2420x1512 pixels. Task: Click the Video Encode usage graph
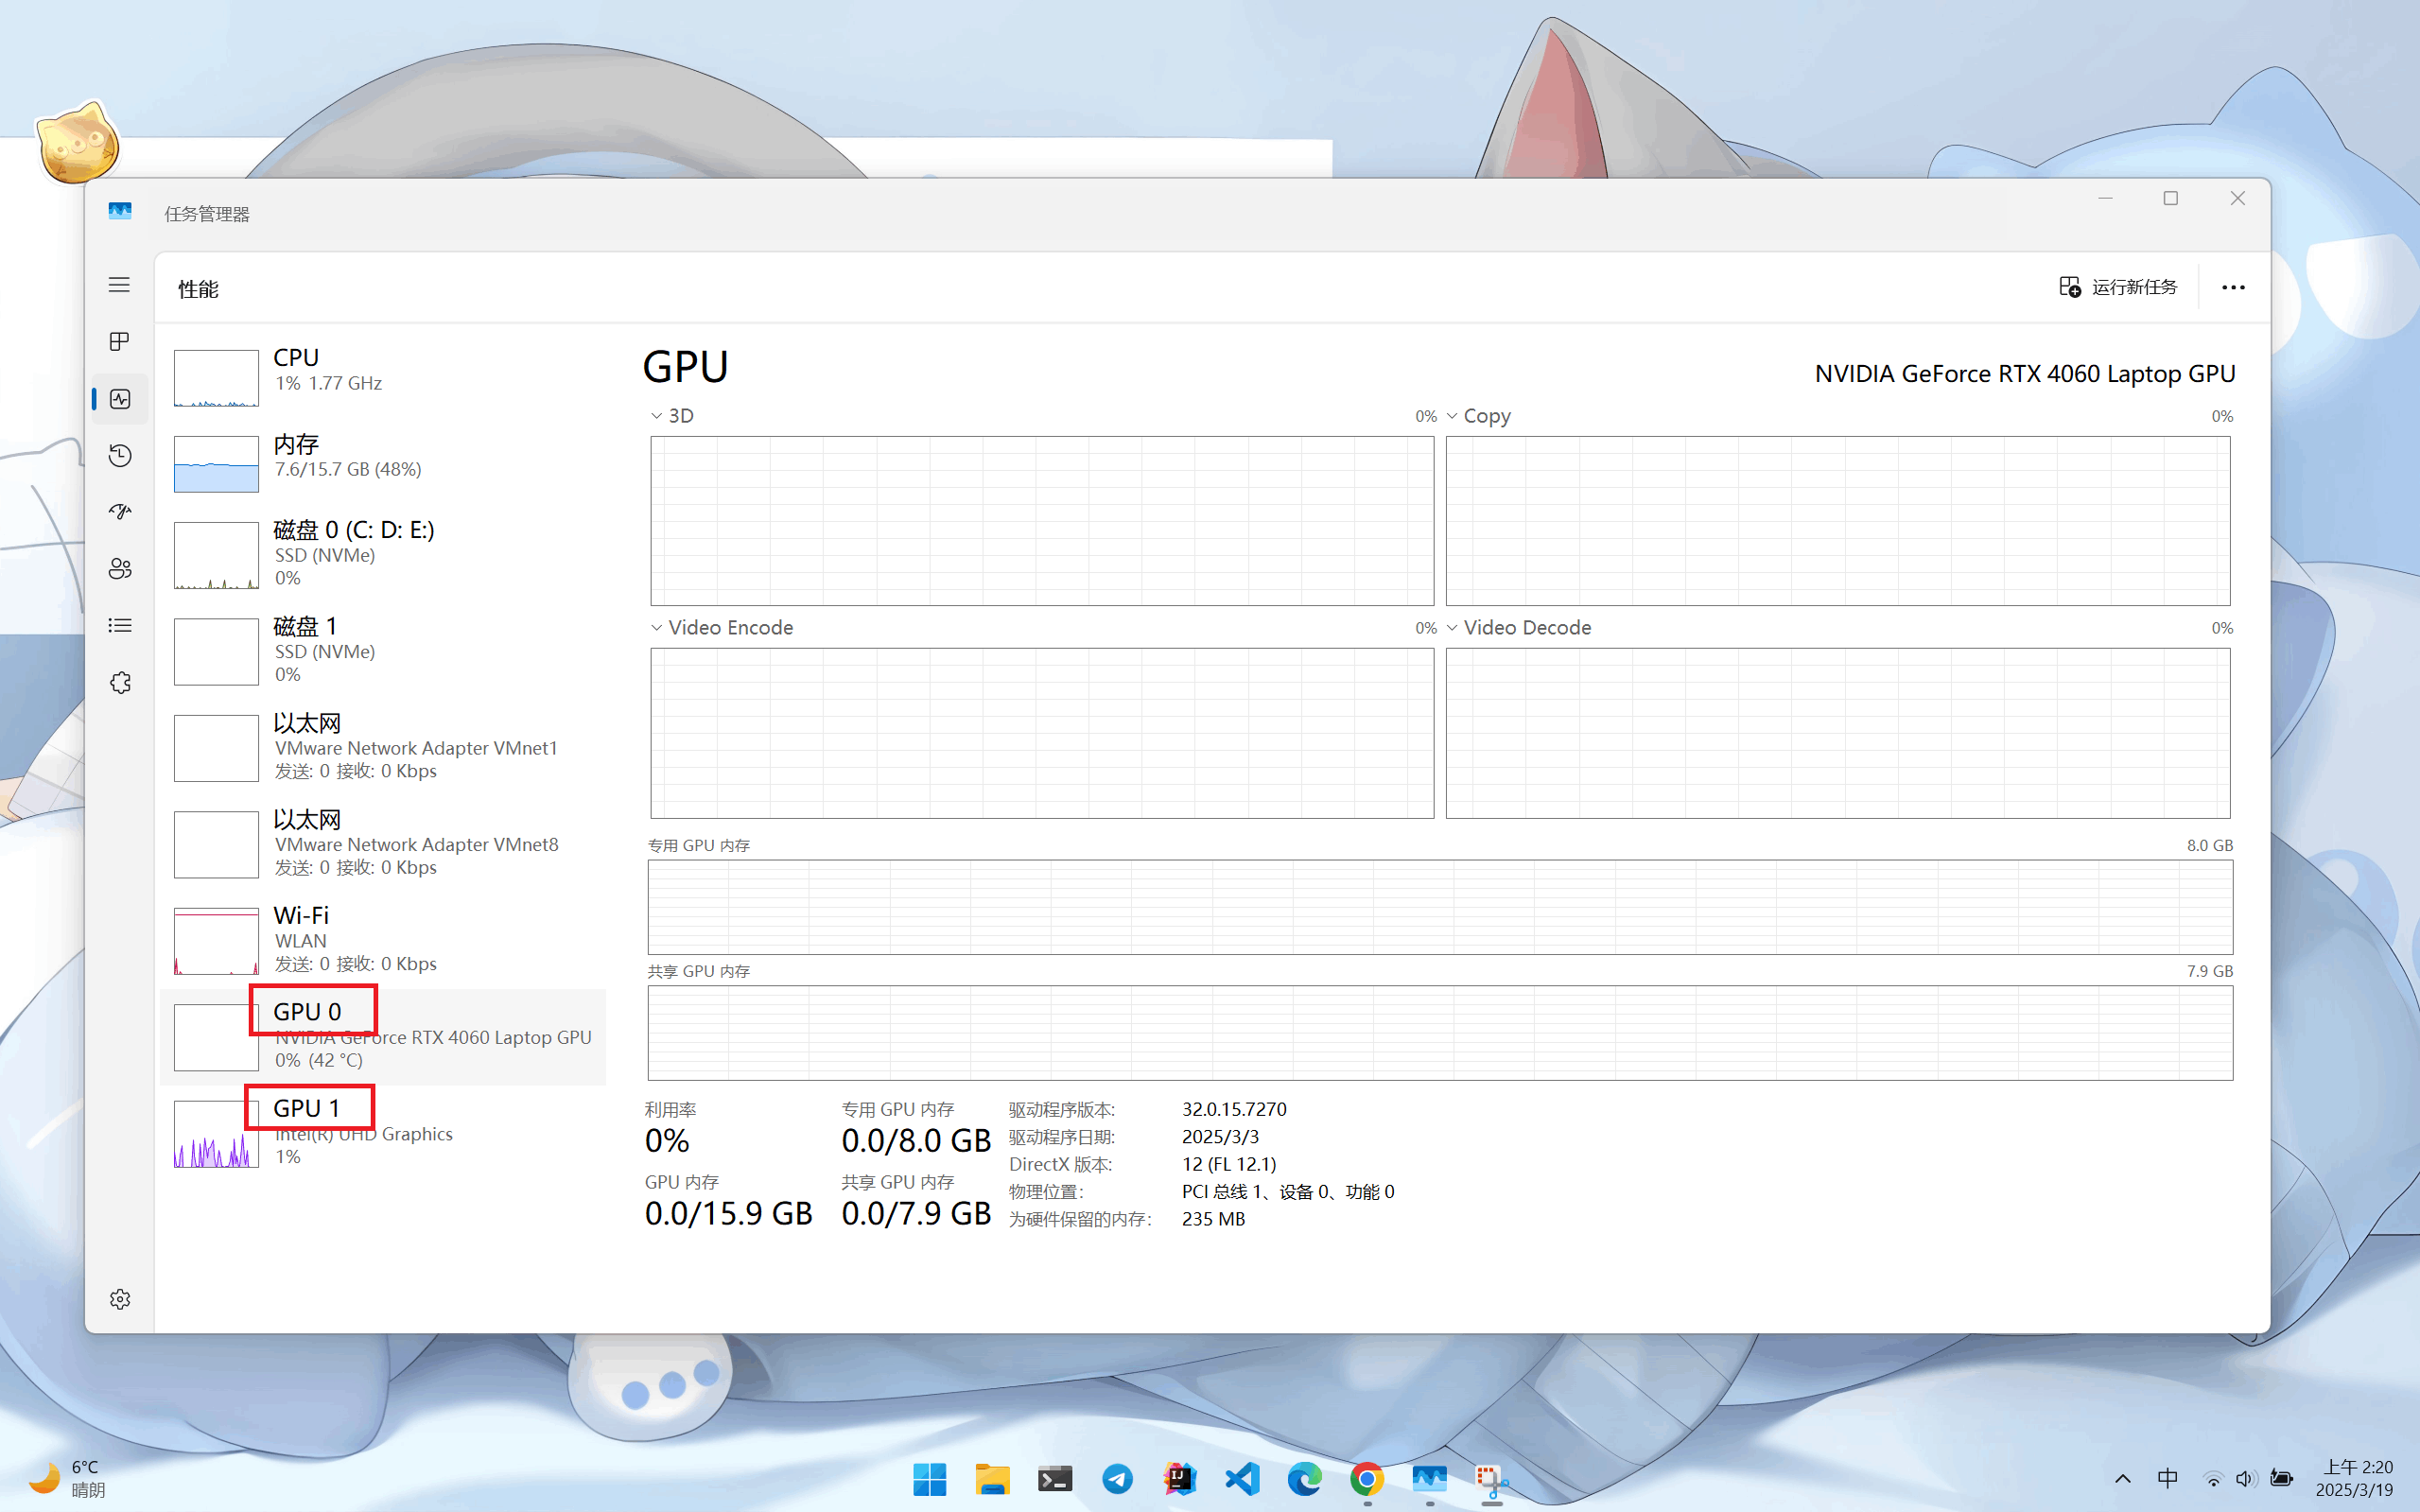point(1042,733)
